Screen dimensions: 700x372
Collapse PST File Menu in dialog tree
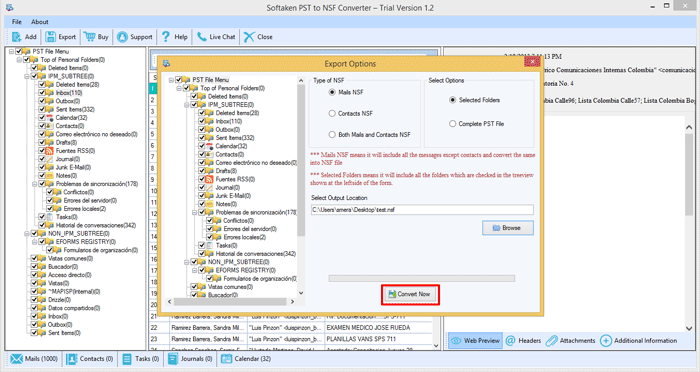tap(171, 80)
